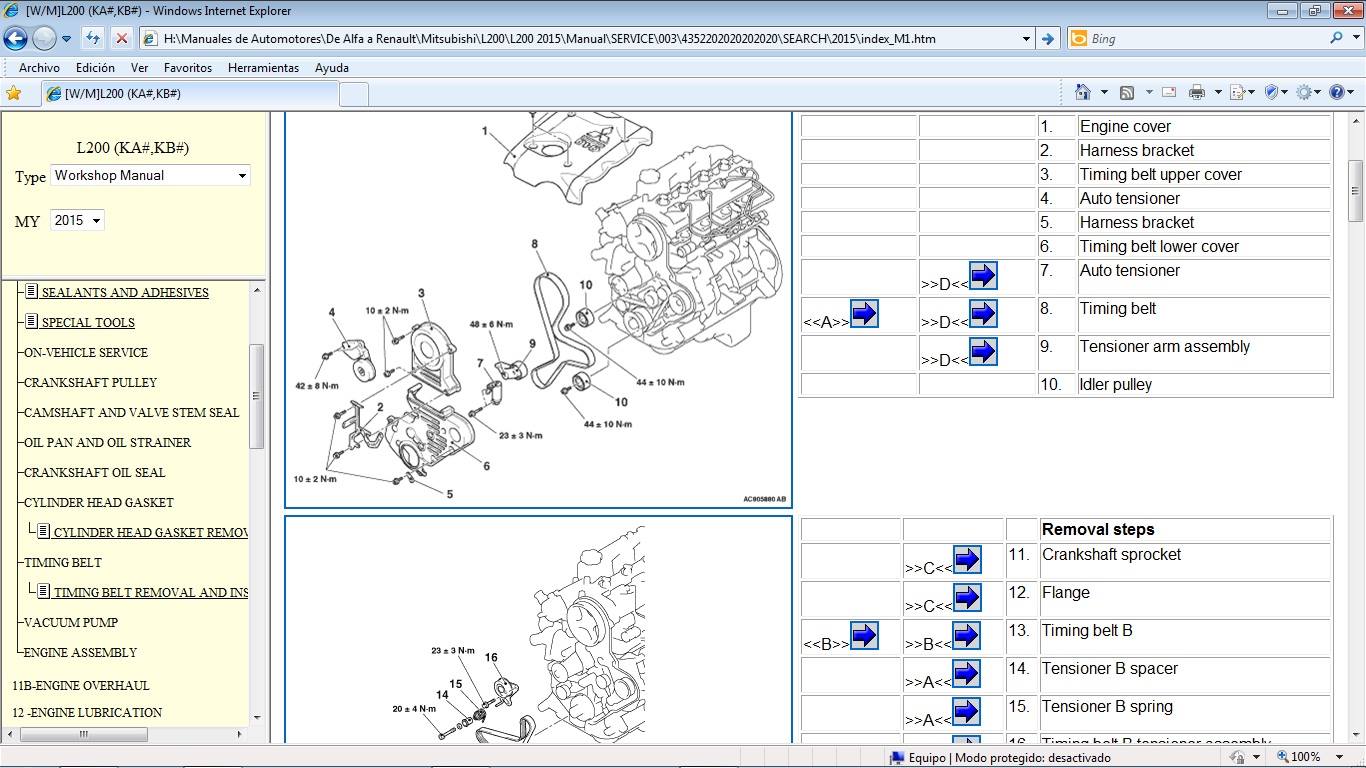Click >>A<< arrow for Tensioner B spacer
The height and width of the screenshot is (768, 1366).
[x=966, y=673]
